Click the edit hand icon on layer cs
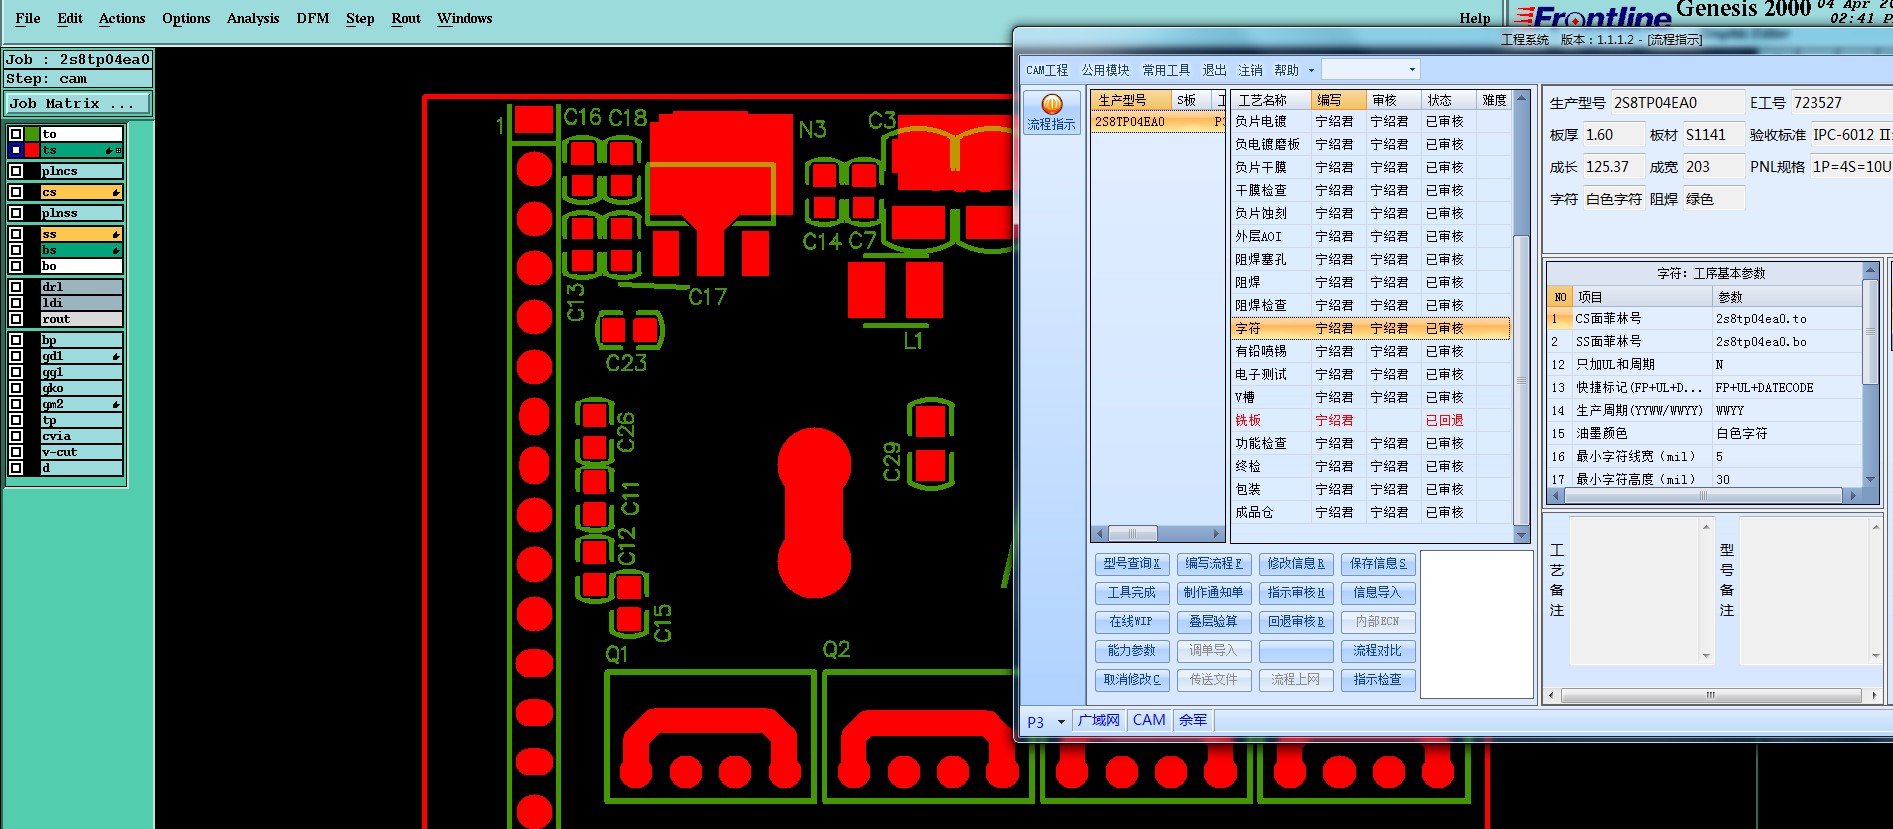The image size is (1893, 829). coord(116,192)
